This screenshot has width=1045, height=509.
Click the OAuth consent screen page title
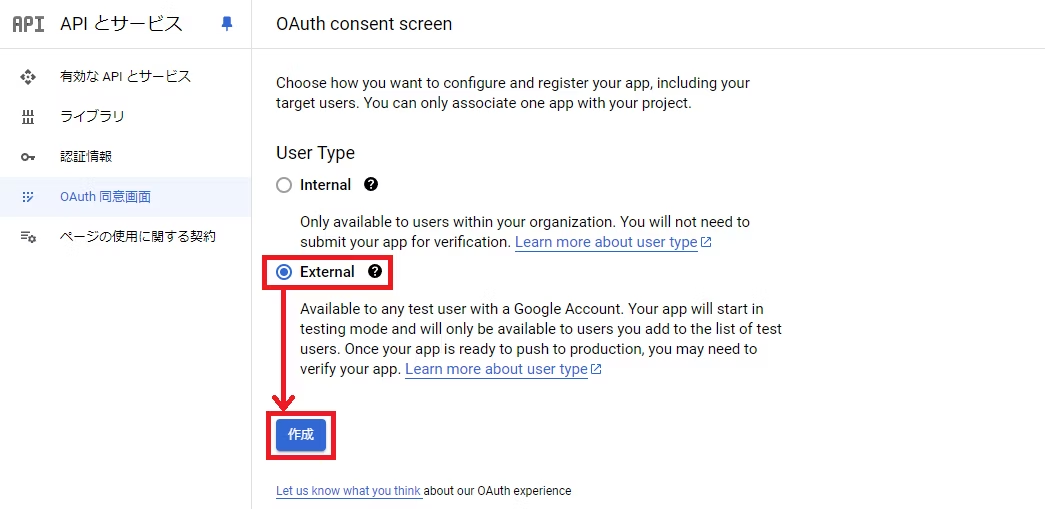pyautogui.click(x=364, y=24)
